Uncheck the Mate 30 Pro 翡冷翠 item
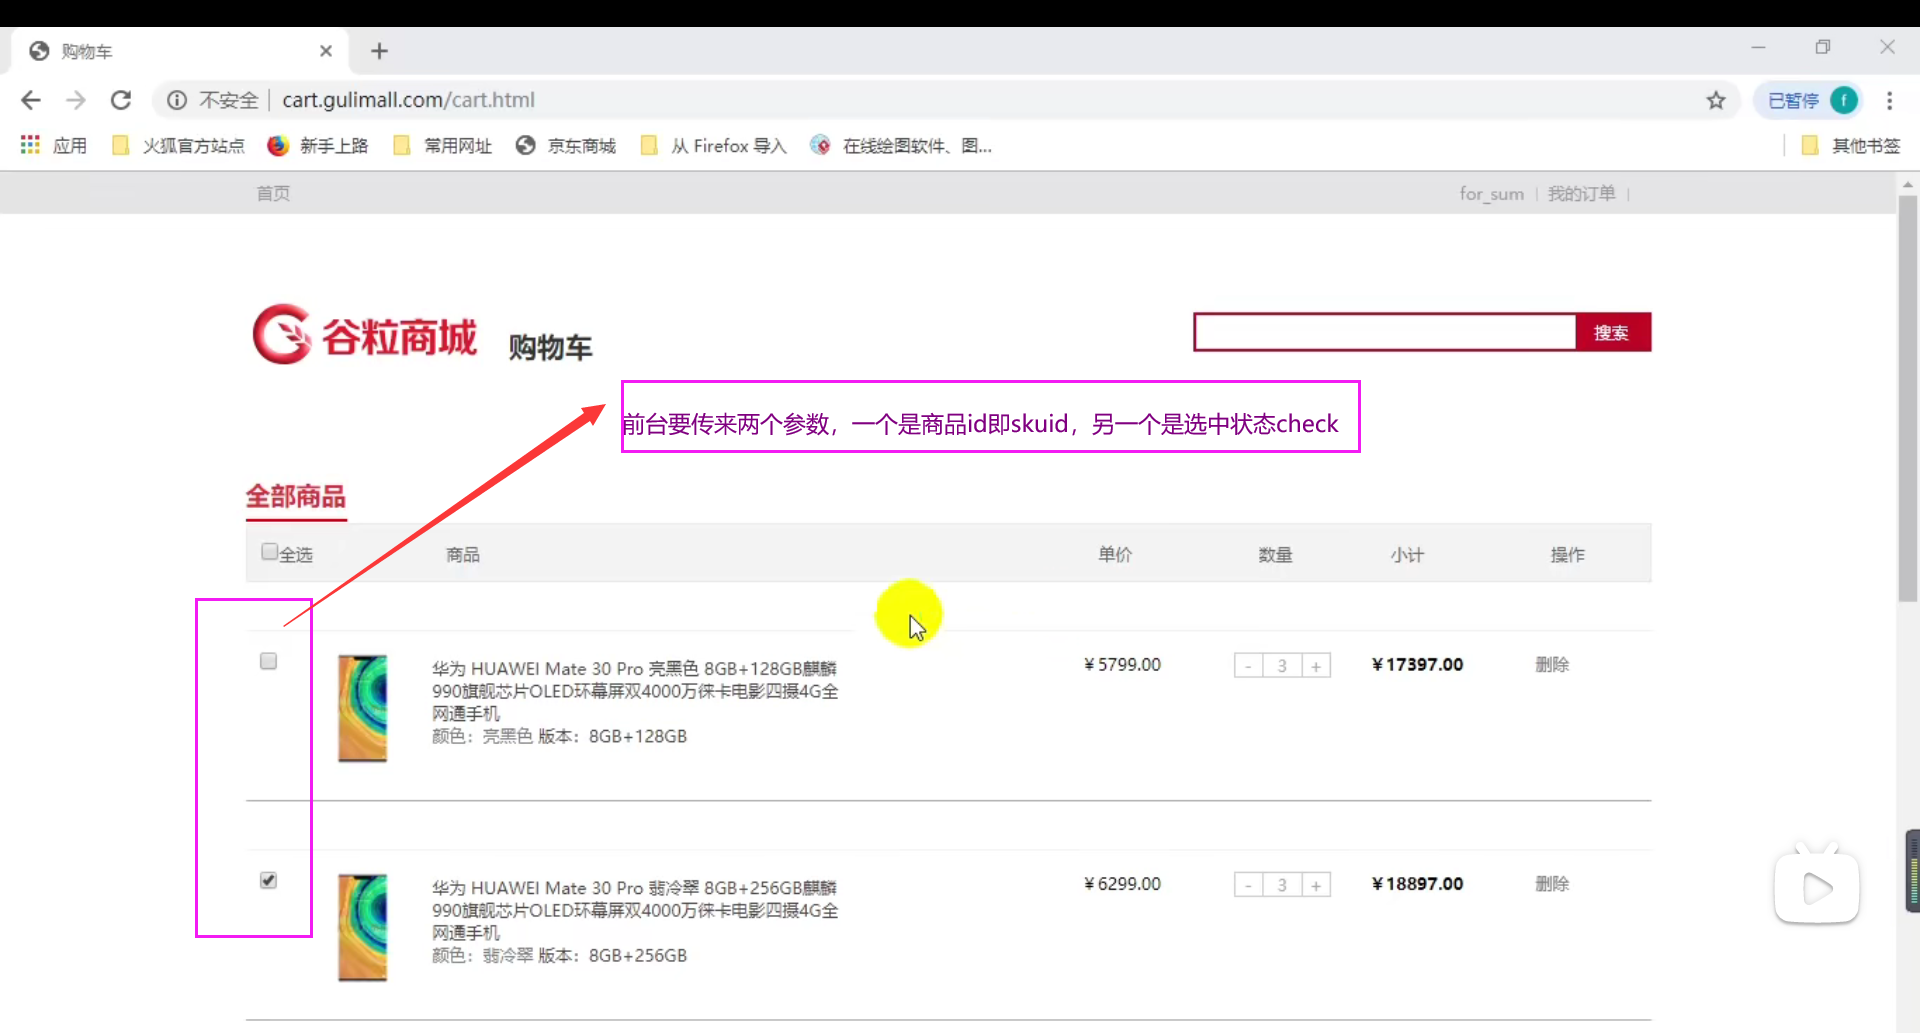This screenshot has width=1920, height=1033. point(268,880)
